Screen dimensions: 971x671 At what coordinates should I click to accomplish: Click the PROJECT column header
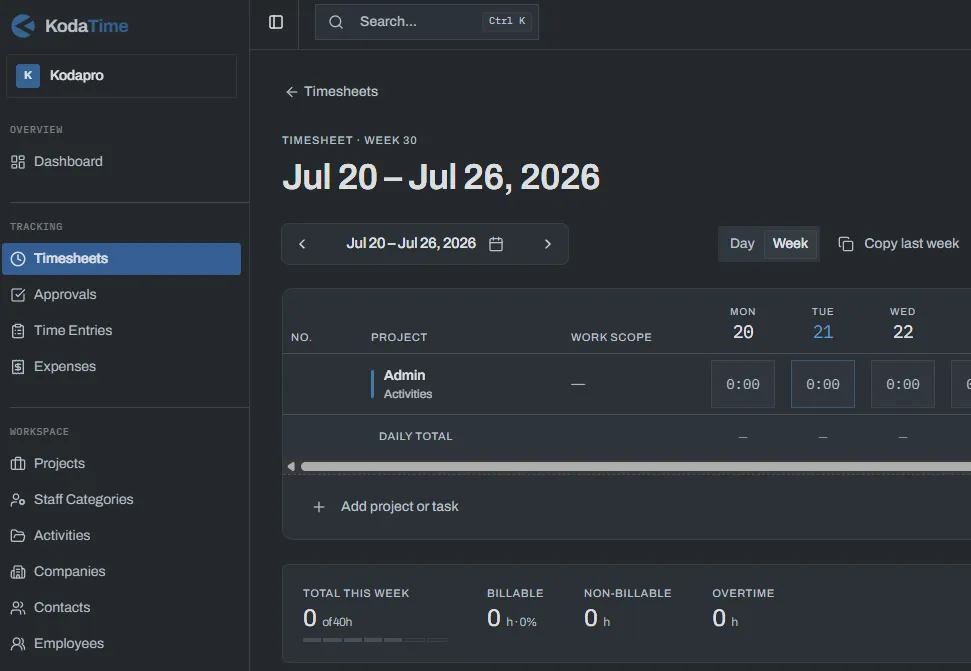pos(399,337)
